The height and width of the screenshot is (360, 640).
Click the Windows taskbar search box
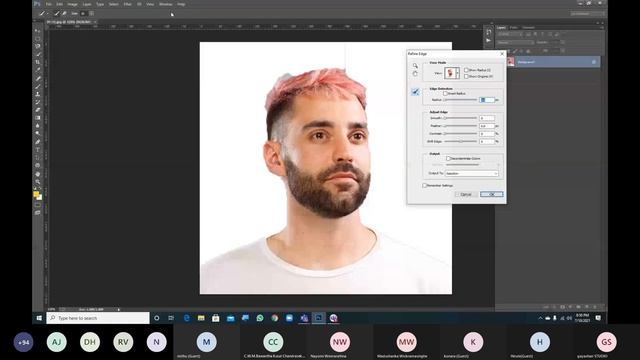(98, 318)
